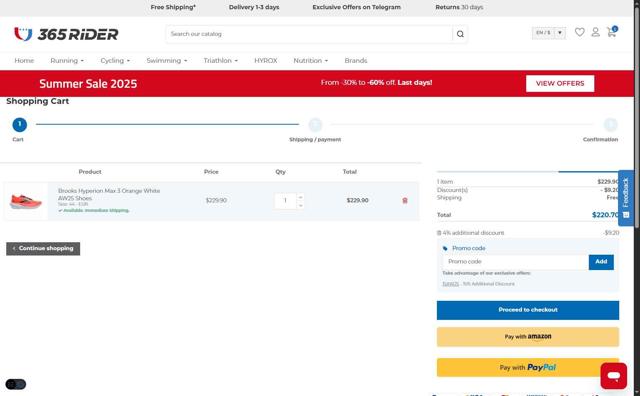
Task: Click the quantity field showing 1
Action: point(285,200)
